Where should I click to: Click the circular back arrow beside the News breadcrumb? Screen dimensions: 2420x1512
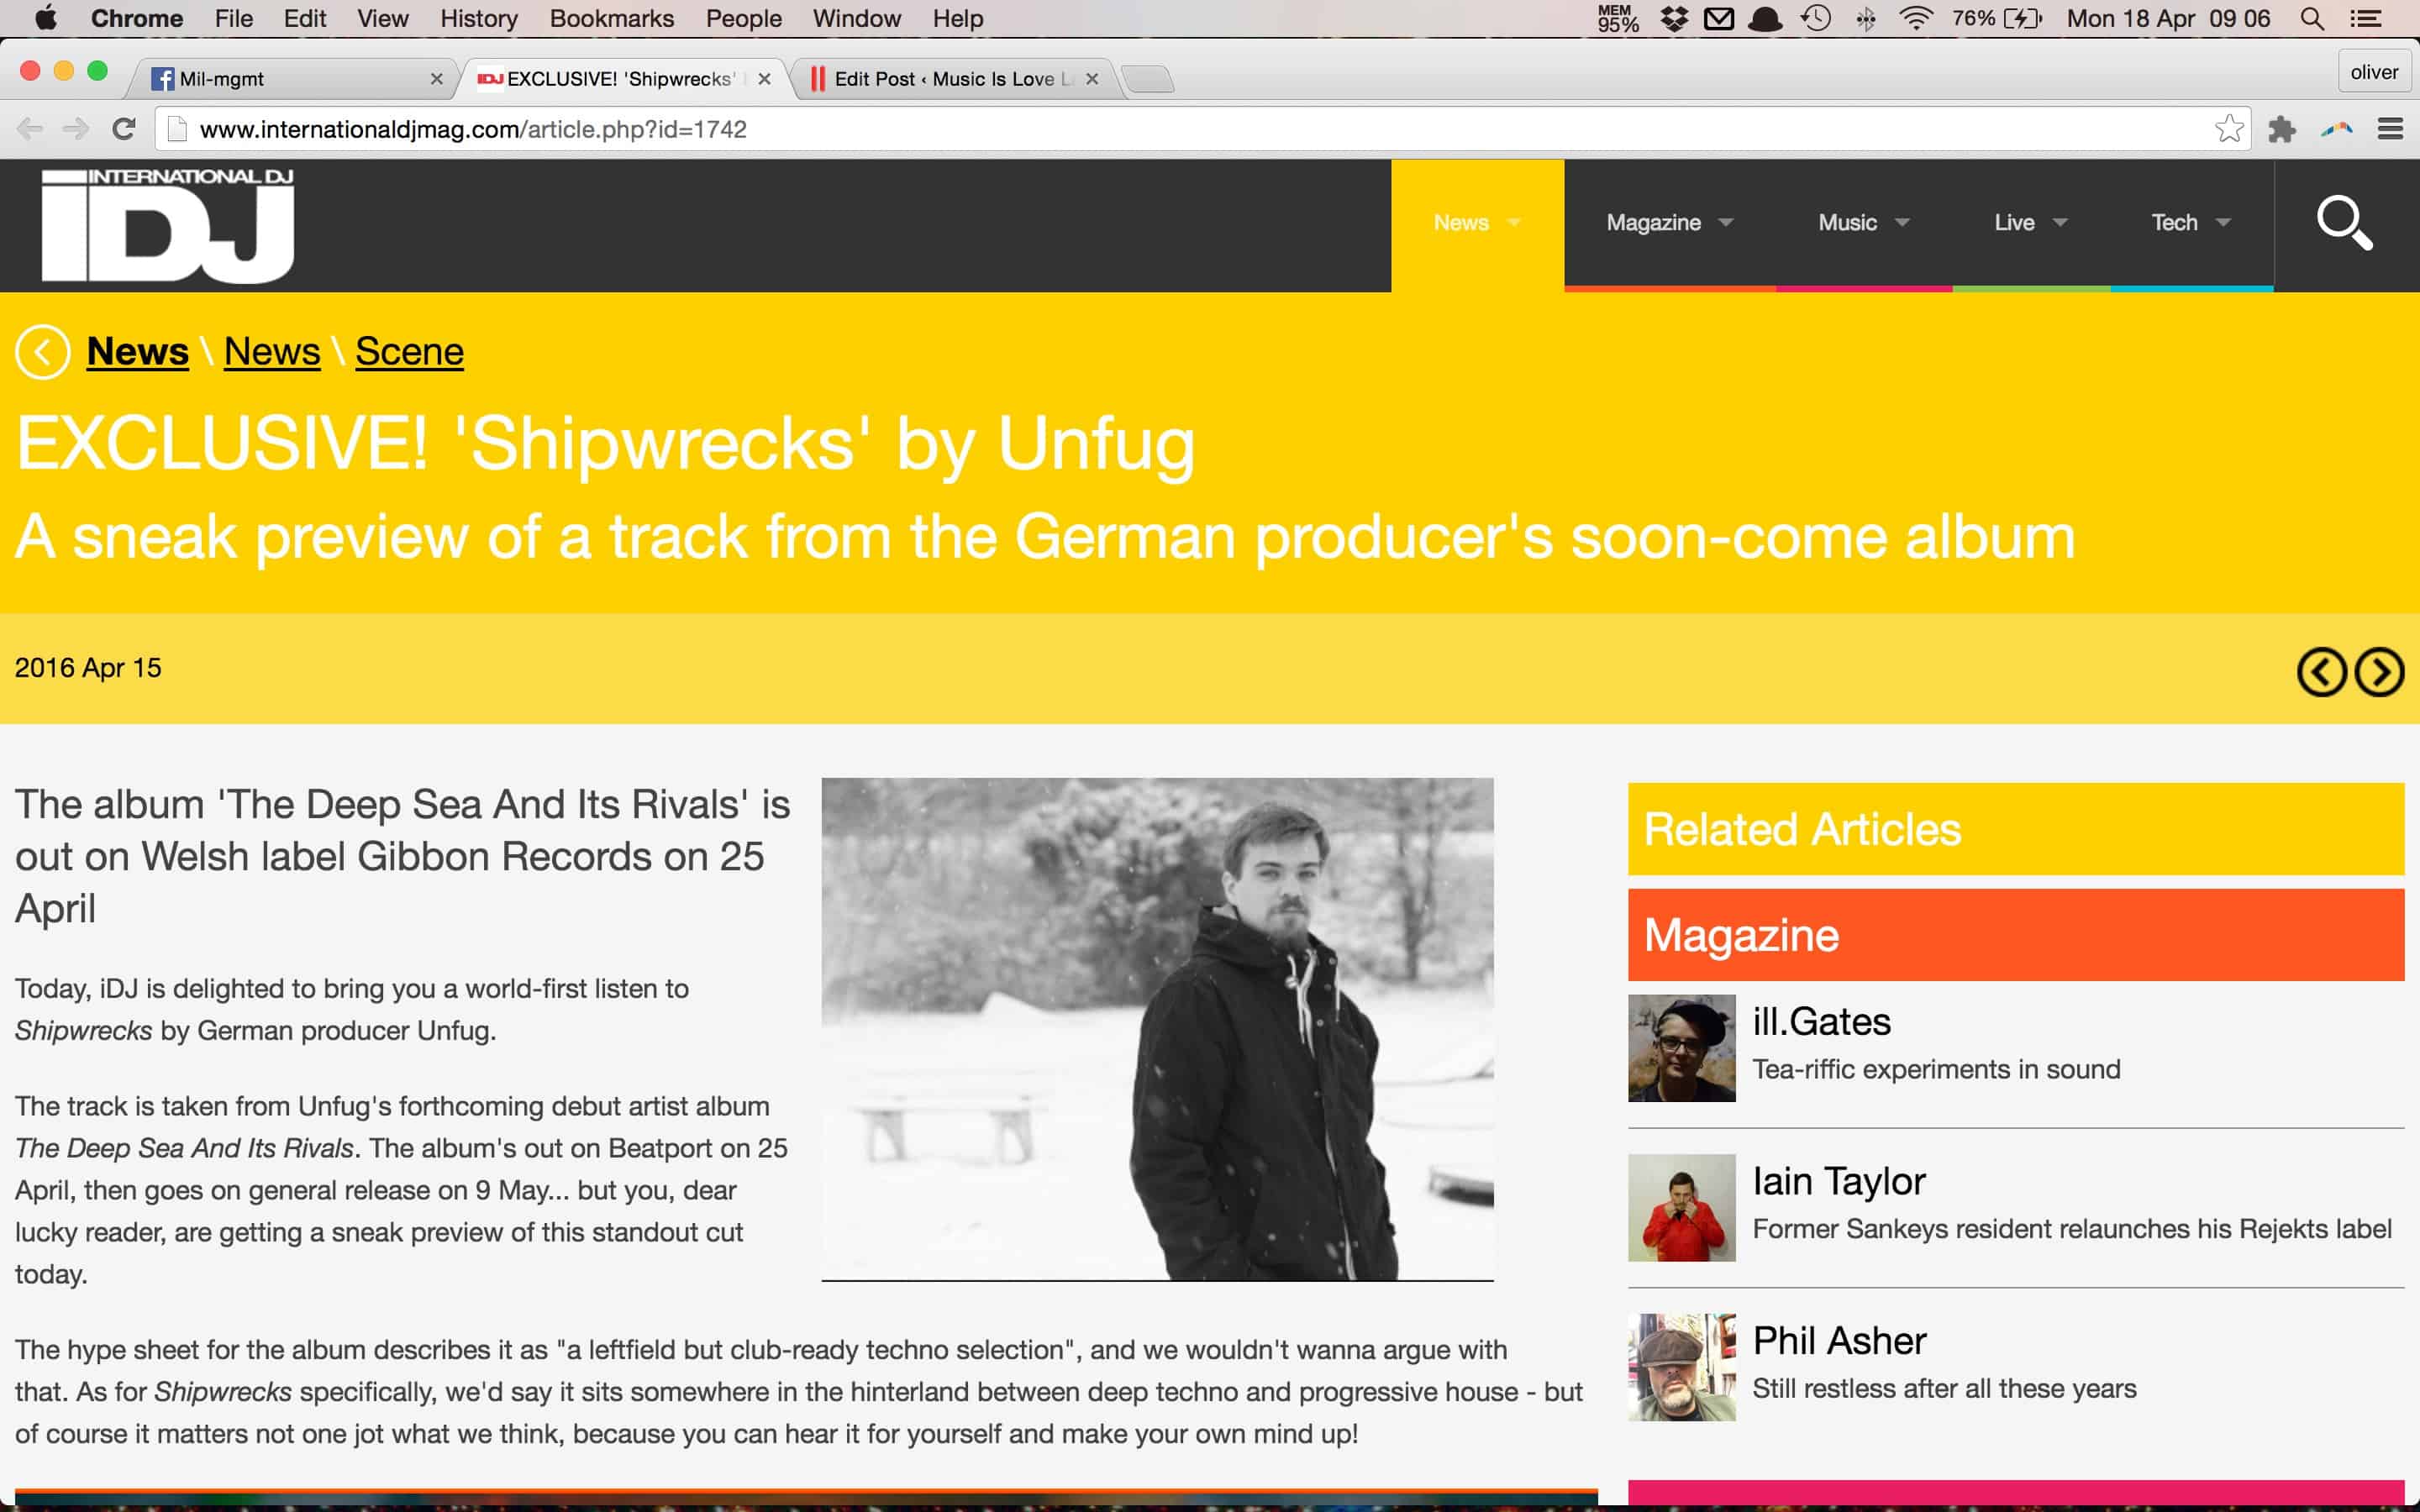[x=42, y=352]
